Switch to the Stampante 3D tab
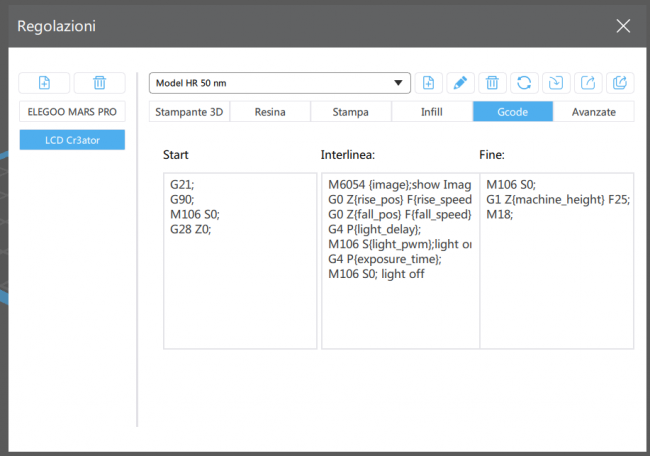 pos(189,112)
